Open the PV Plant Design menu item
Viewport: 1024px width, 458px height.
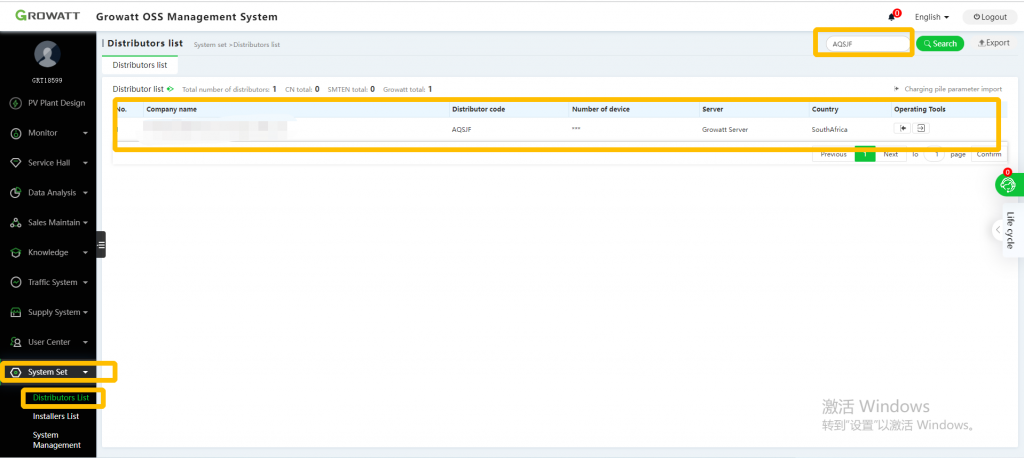(56, 103)
